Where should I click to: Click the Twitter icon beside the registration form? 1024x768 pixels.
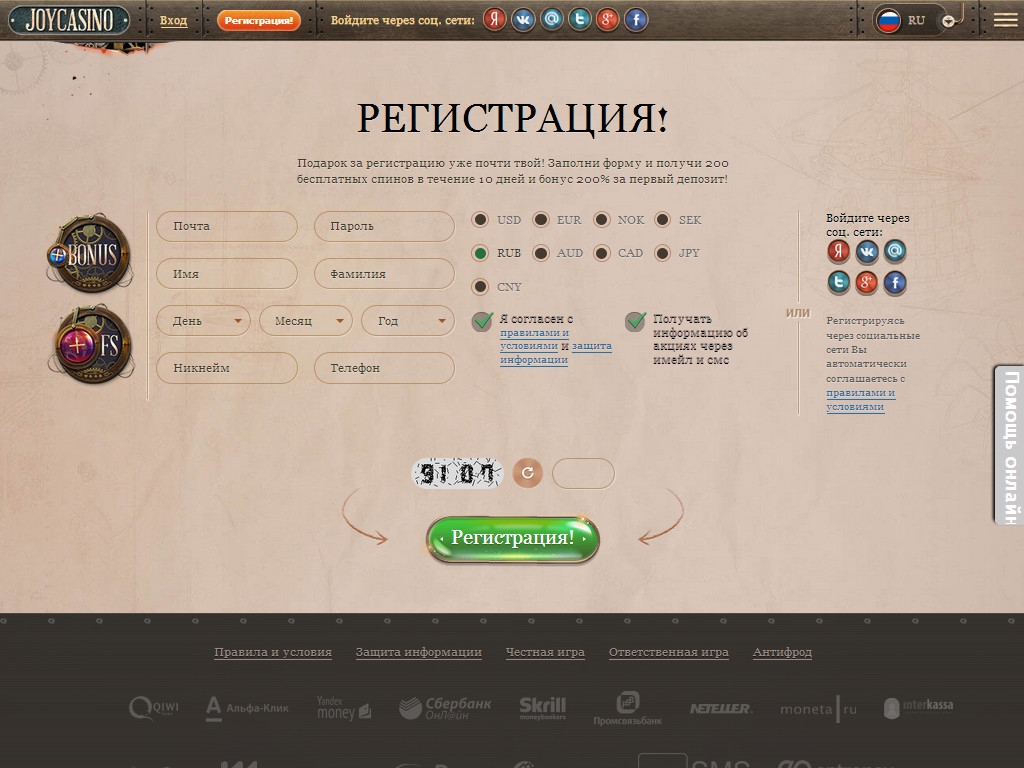click(x=839, y=283)
